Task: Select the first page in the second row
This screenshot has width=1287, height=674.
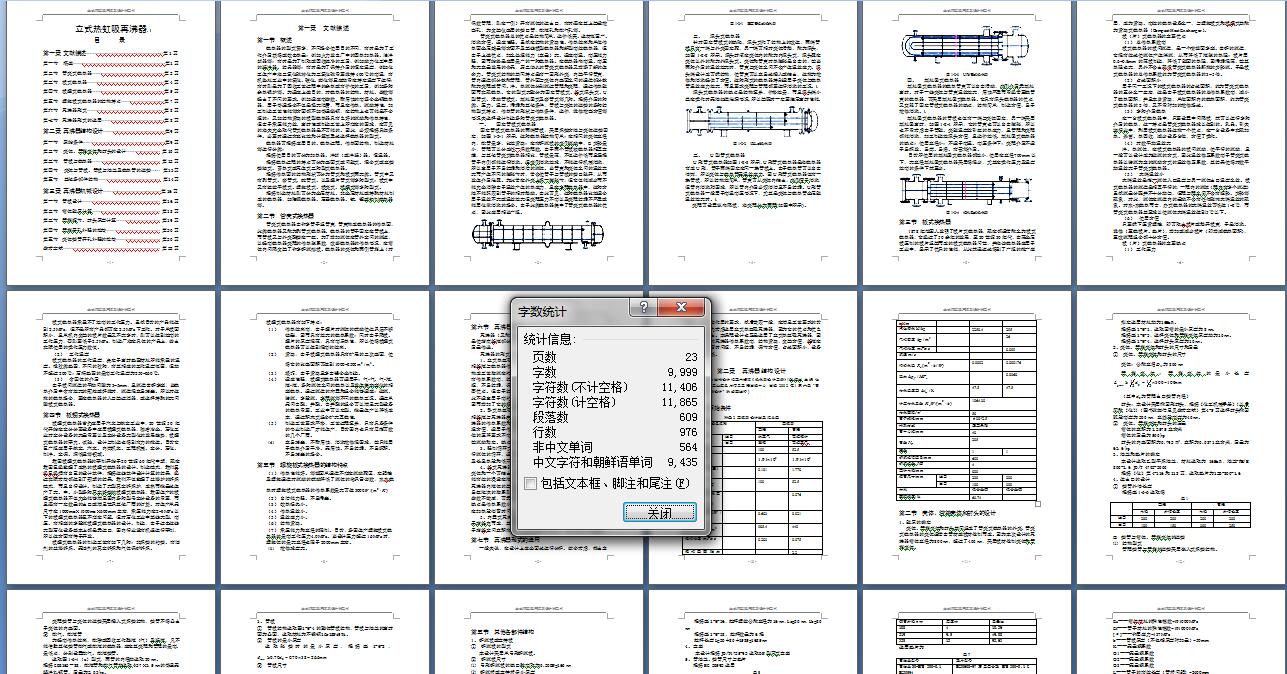Action: click(x=111, y=437)
